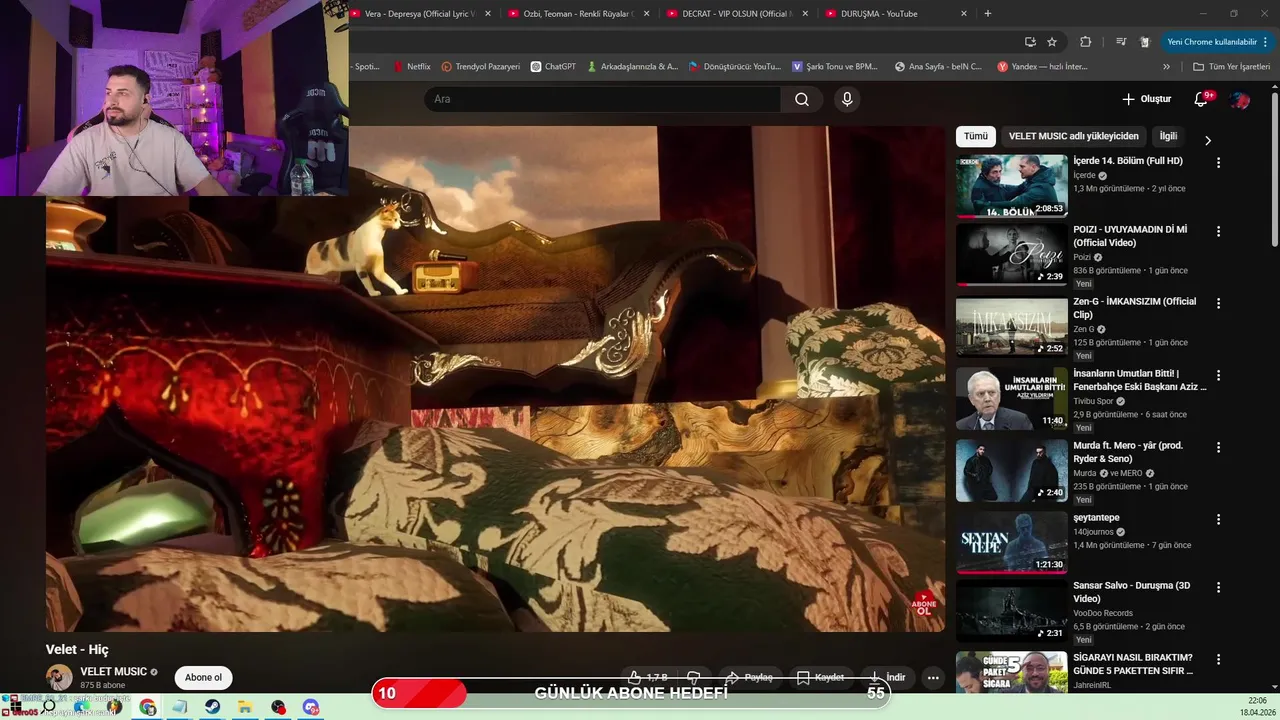
Task: Open options menu for Sansar Salvo Duruşma
Action: pyautogui.click(x=1218, y=588)
